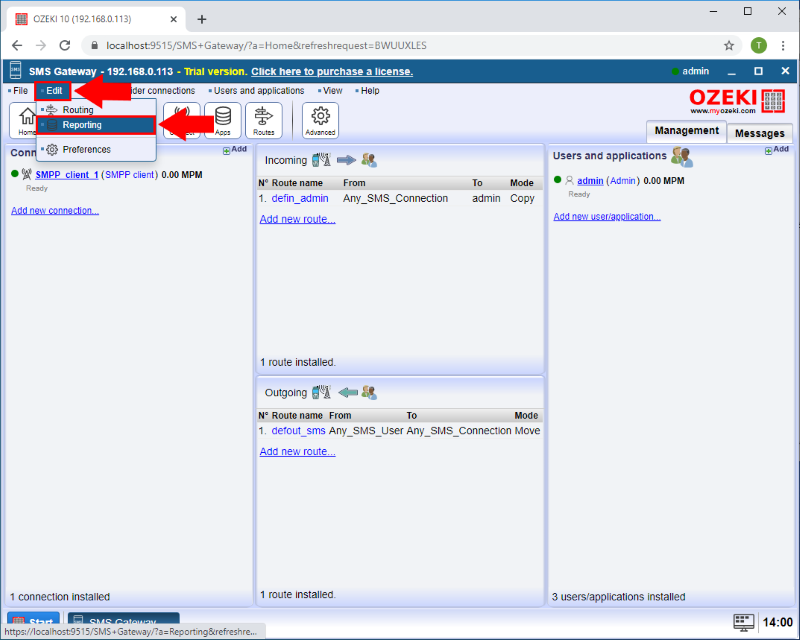800x640 pixels.
Task: Open the Users and applications menu
Action: 256,91
